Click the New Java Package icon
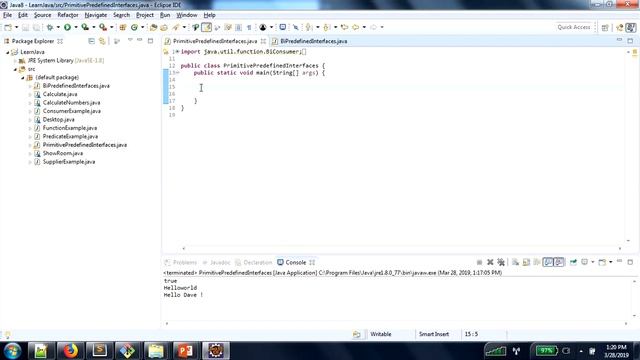Image resolution: width=640 pixels, height=360 pixels. (122, 27)
